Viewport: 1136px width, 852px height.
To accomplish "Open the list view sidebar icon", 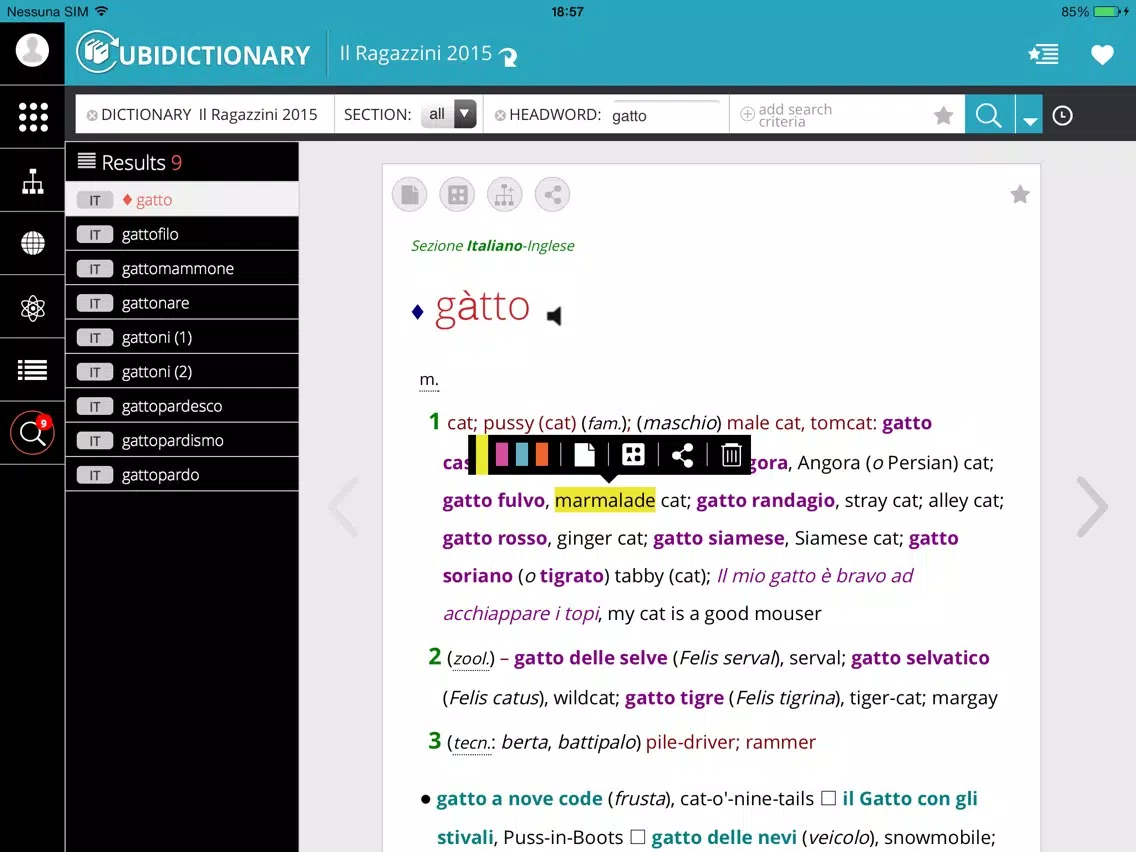I will 33,370.
